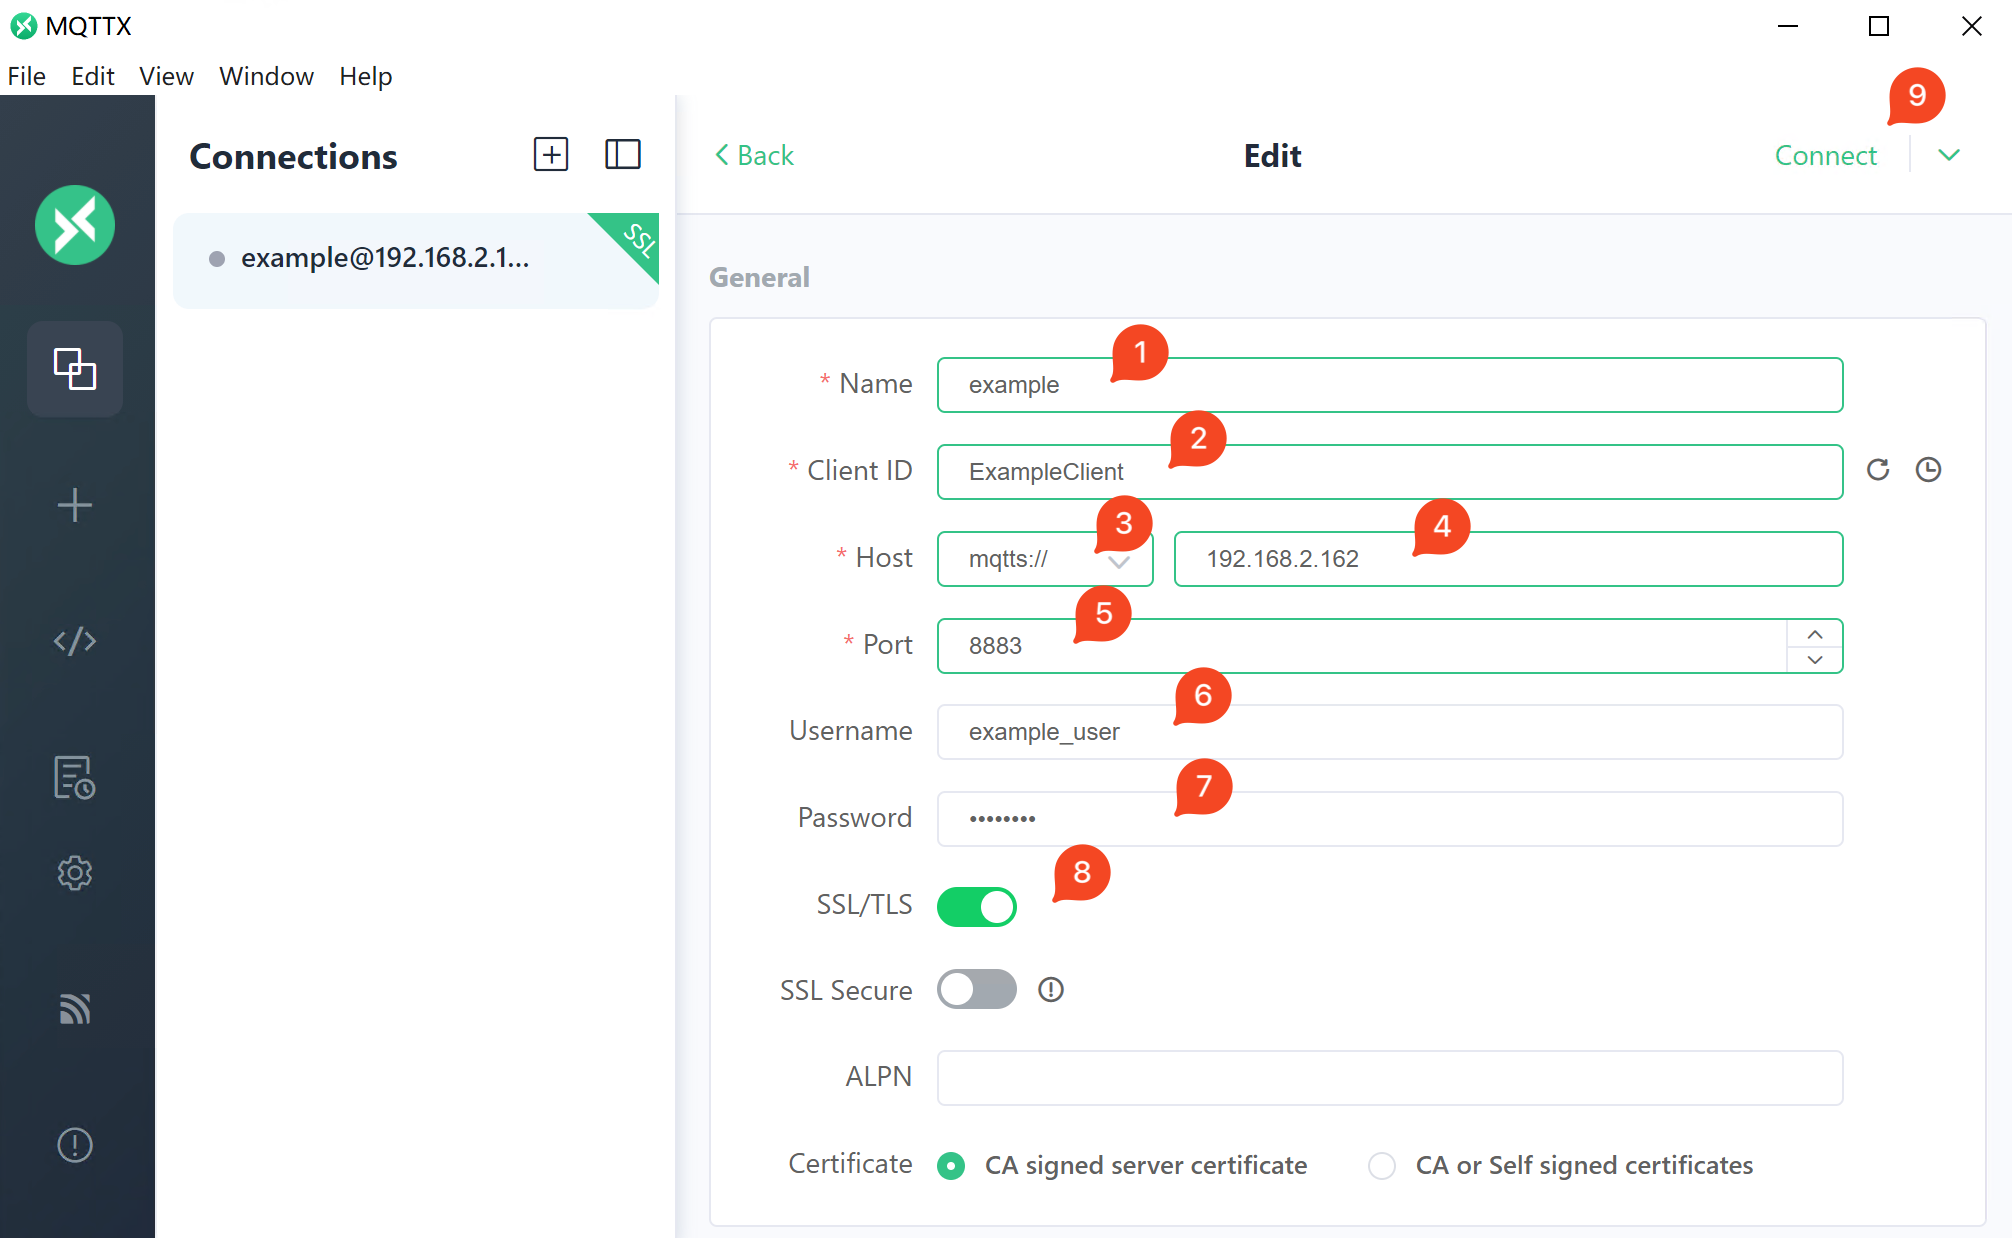Open the Script page code icon

(x=75, y=641)
